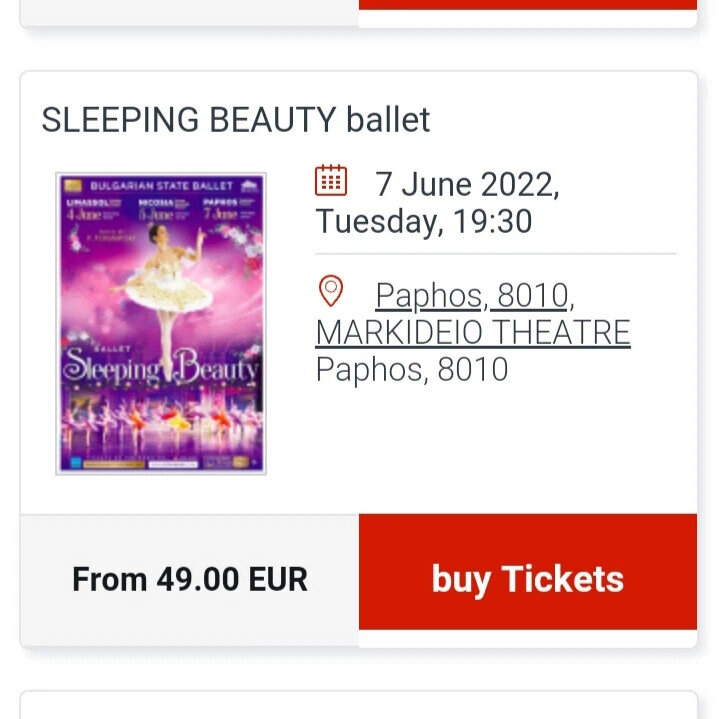
Task: Click the From 49.00 EUR price label
Action: tap(190, 579)
